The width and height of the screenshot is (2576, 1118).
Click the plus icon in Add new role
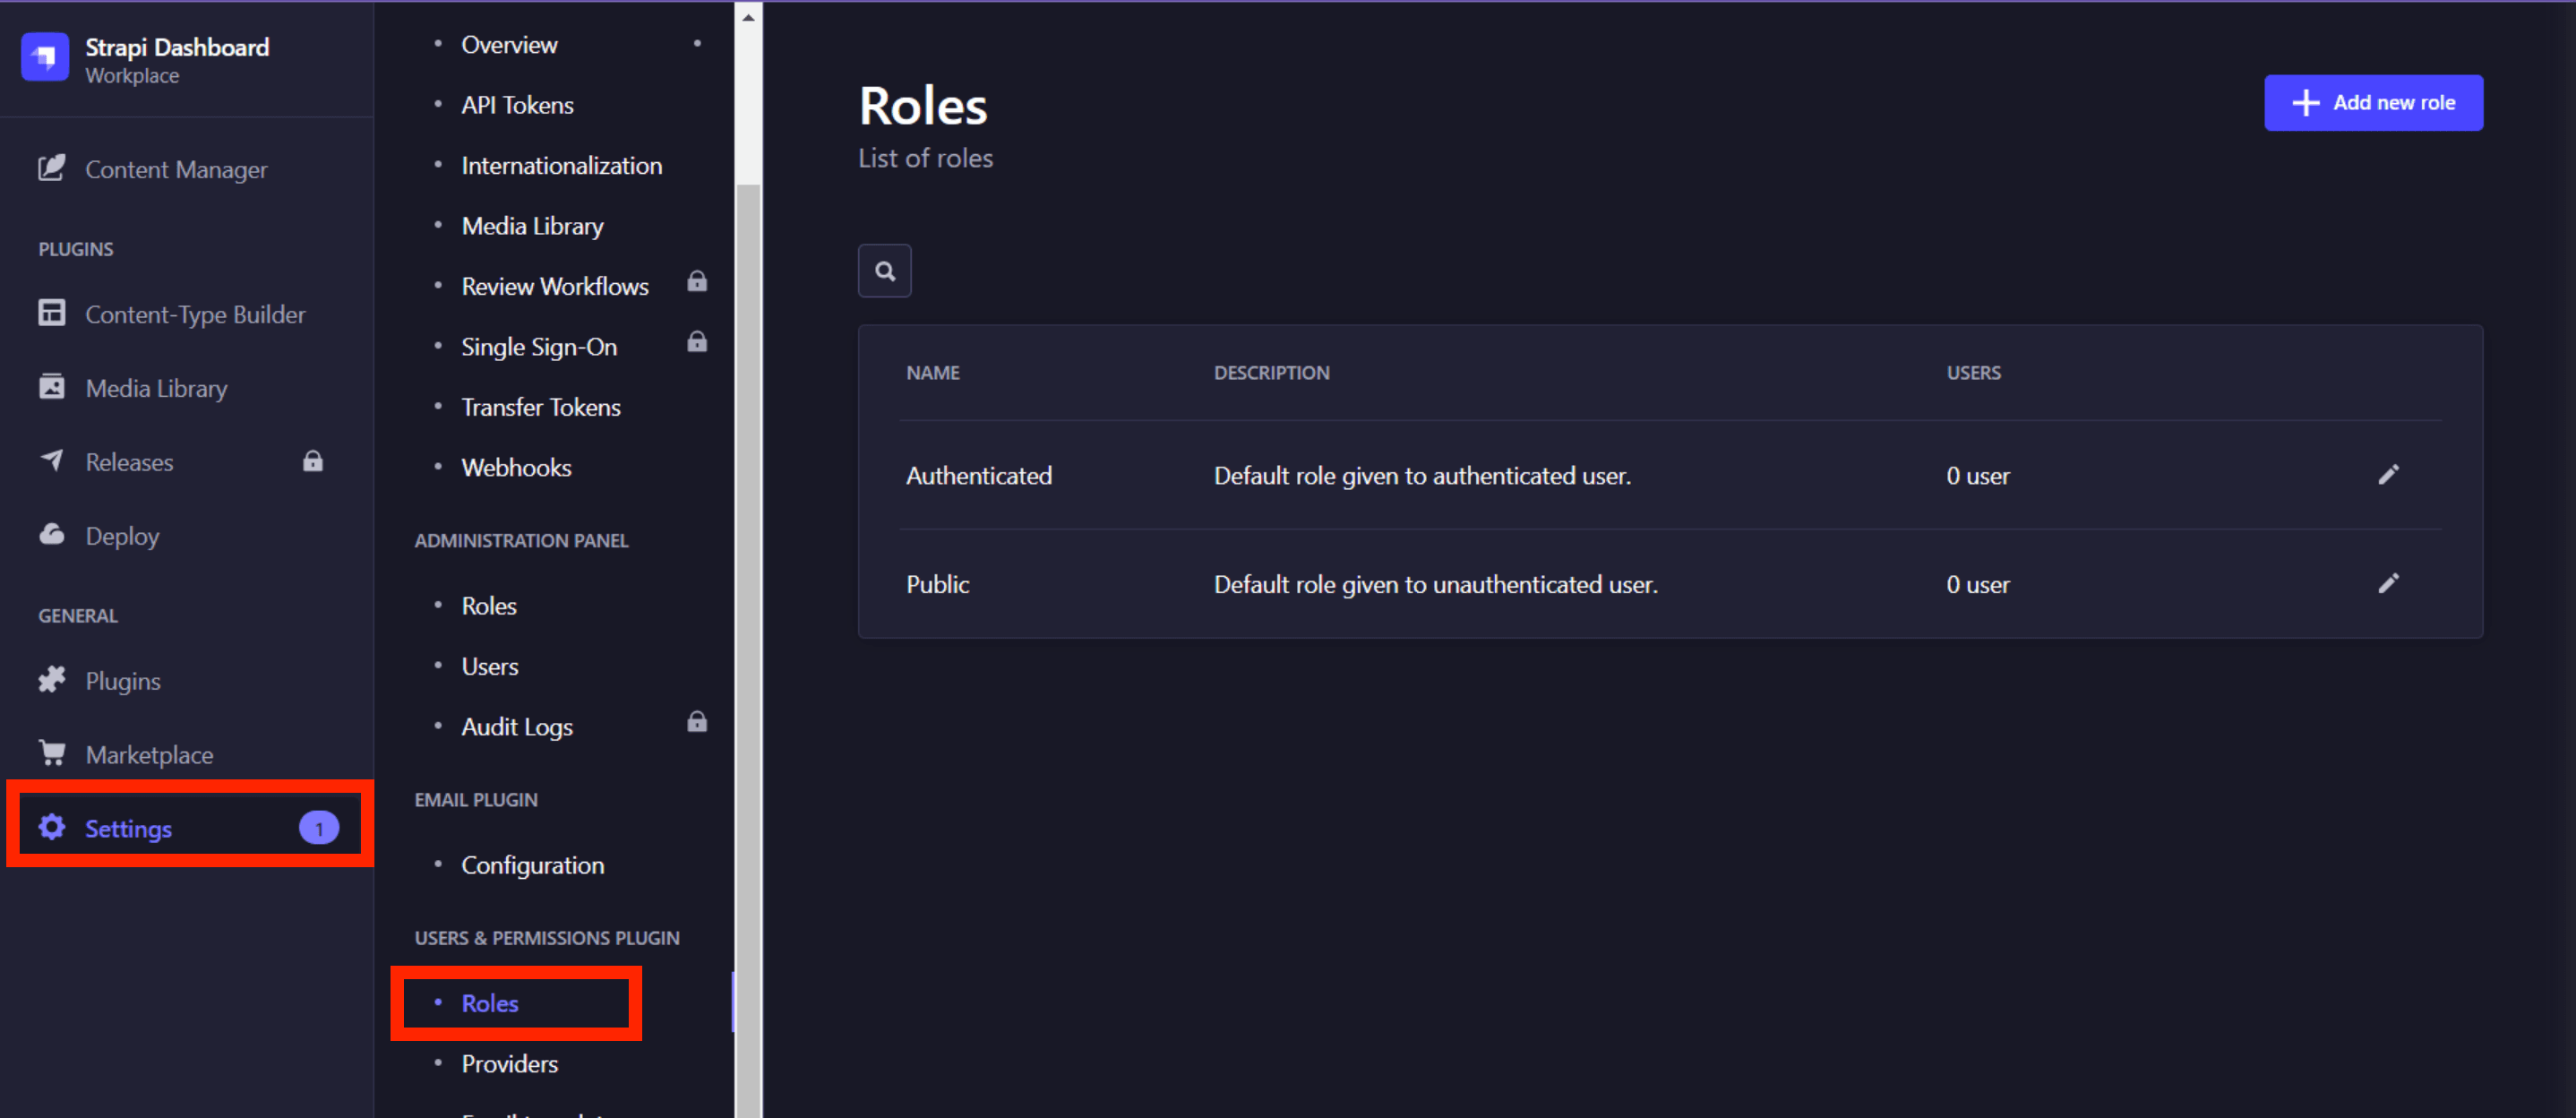(2306, 103)
